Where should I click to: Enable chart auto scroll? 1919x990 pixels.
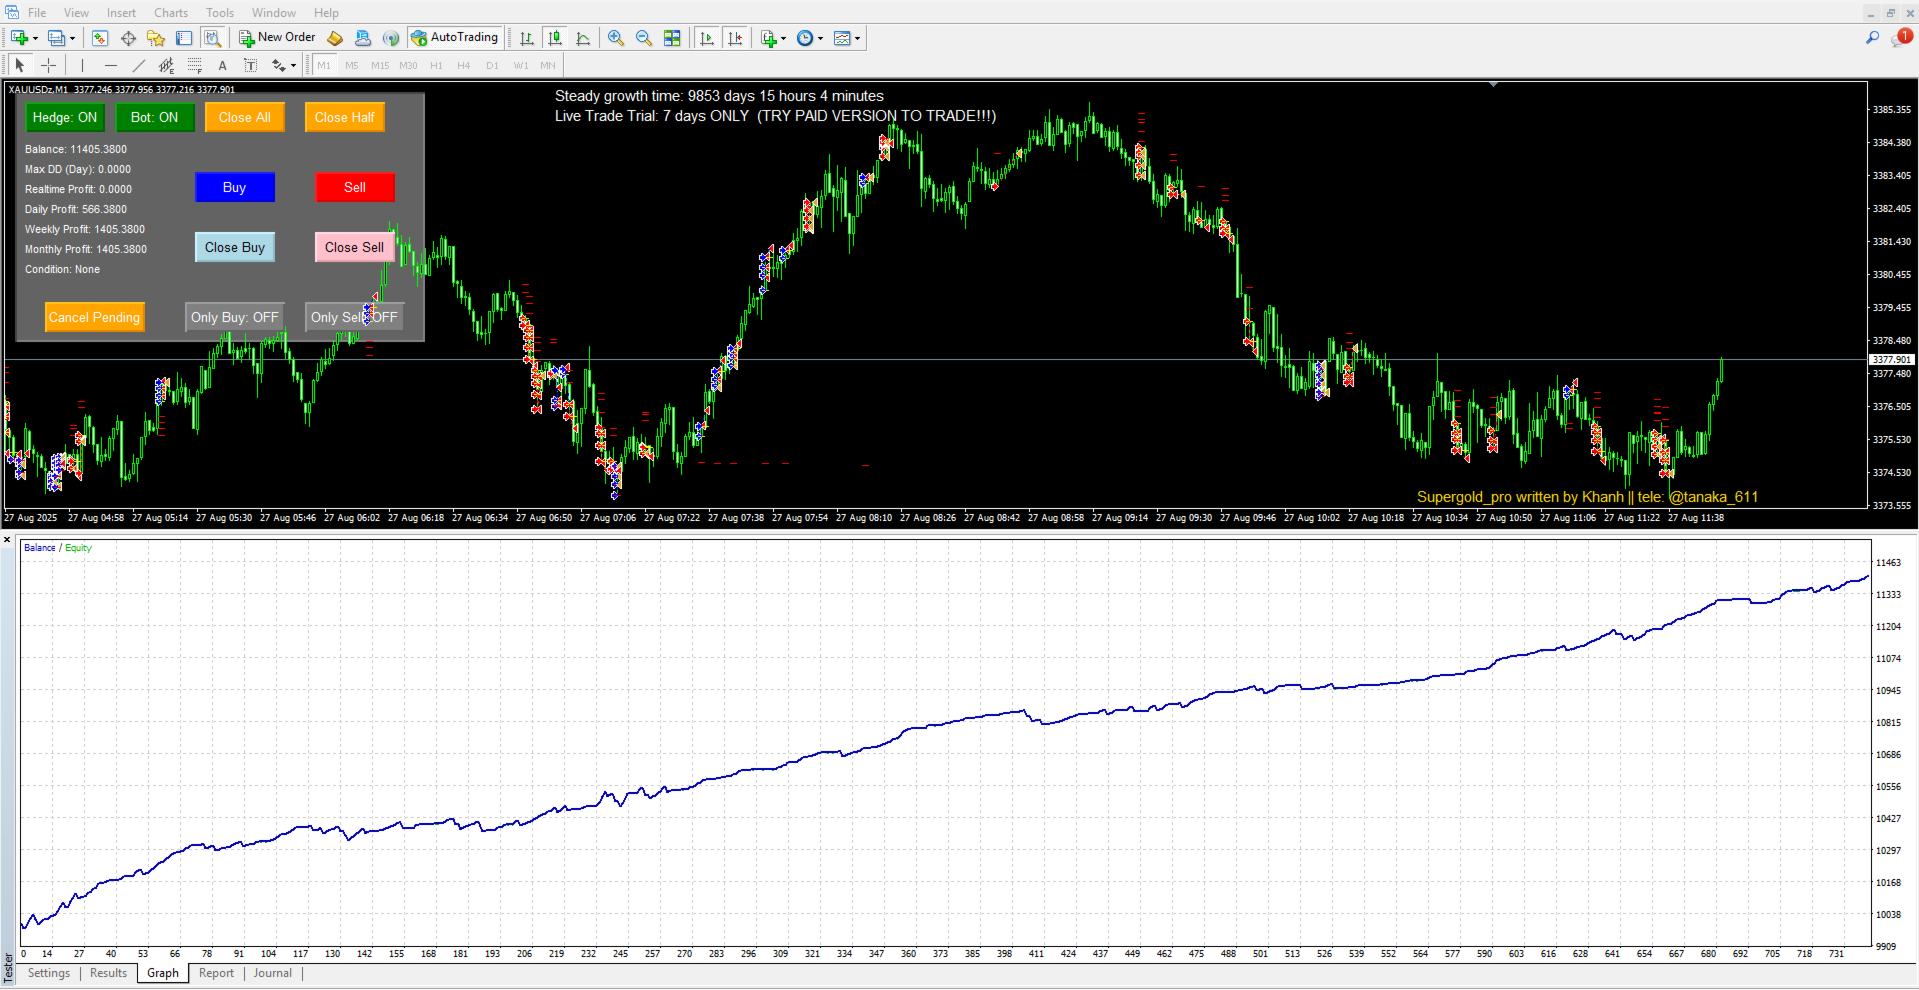(x=707, y=38)
